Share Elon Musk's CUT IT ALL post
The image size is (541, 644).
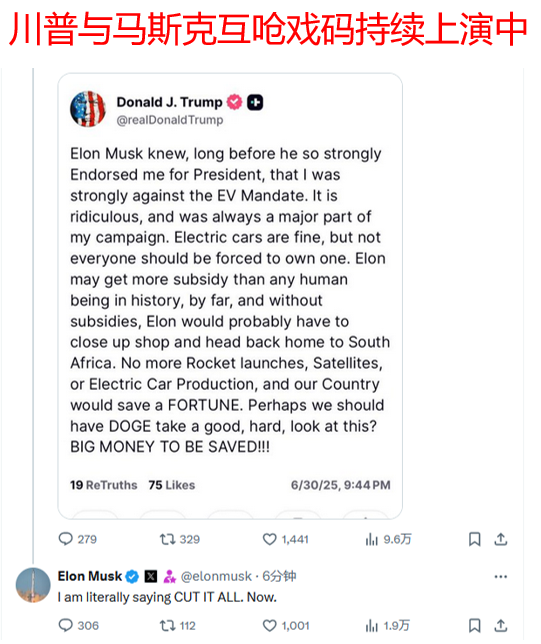click(x=501, y=626)
